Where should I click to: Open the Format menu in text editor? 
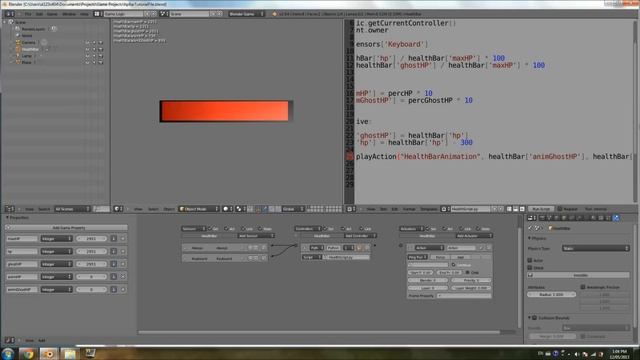409,209
